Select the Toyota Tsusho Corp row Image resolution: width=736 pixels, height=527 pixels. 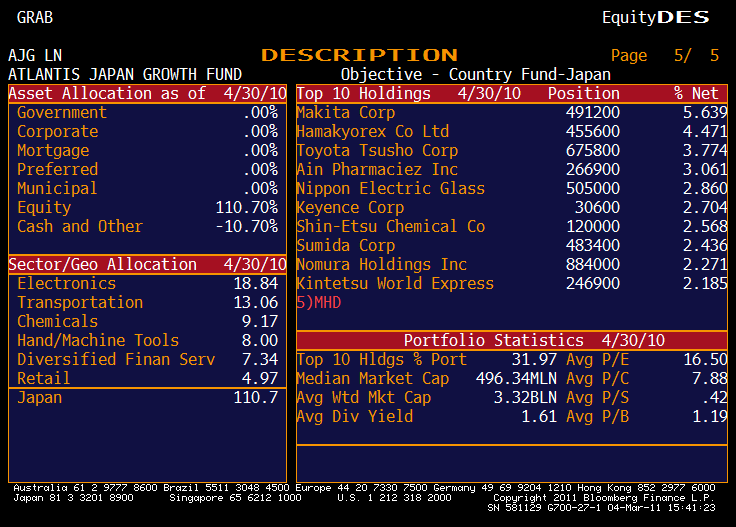[x=377, y=151]
